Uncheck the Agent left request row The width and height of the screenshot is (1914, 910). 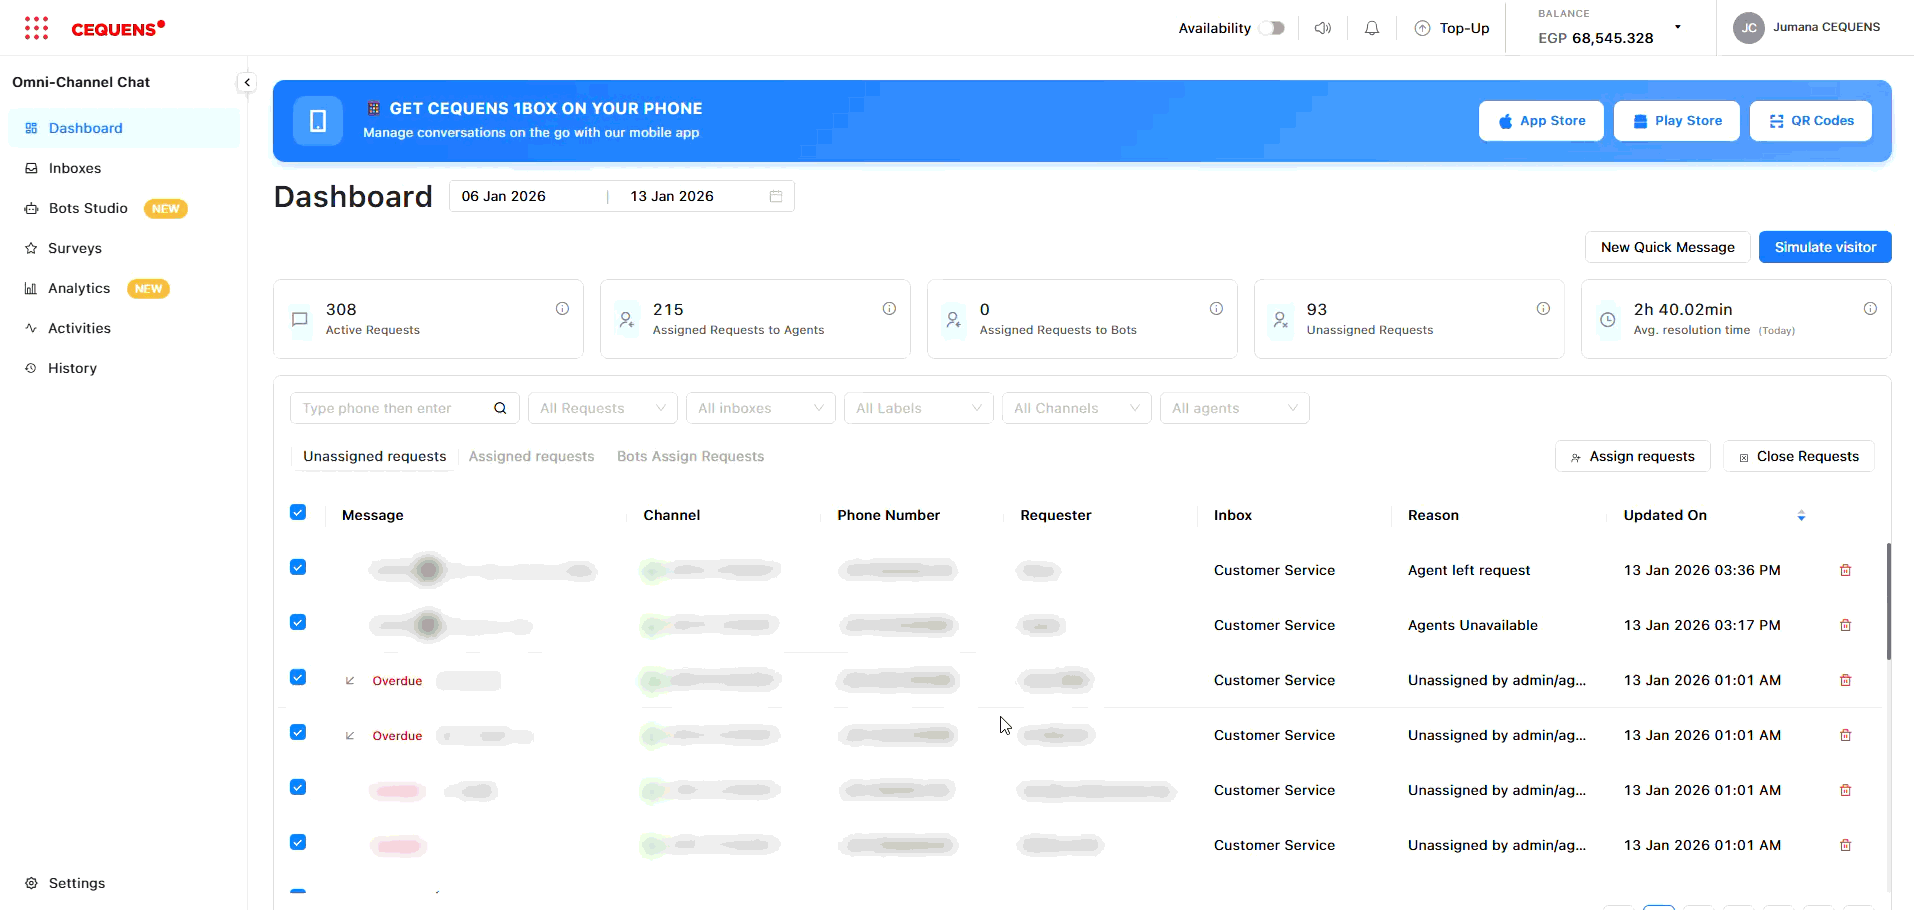click(298, 567)
